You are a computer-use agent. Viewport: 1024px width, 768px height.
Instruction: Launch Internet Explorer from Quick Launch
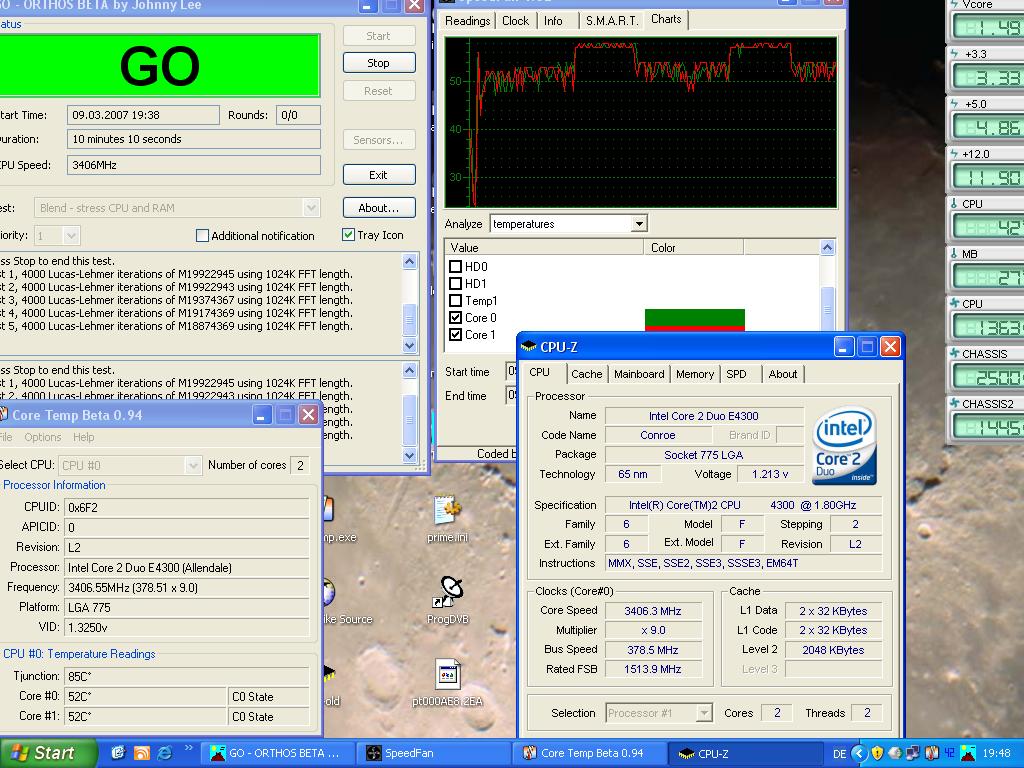click(165, 753)
